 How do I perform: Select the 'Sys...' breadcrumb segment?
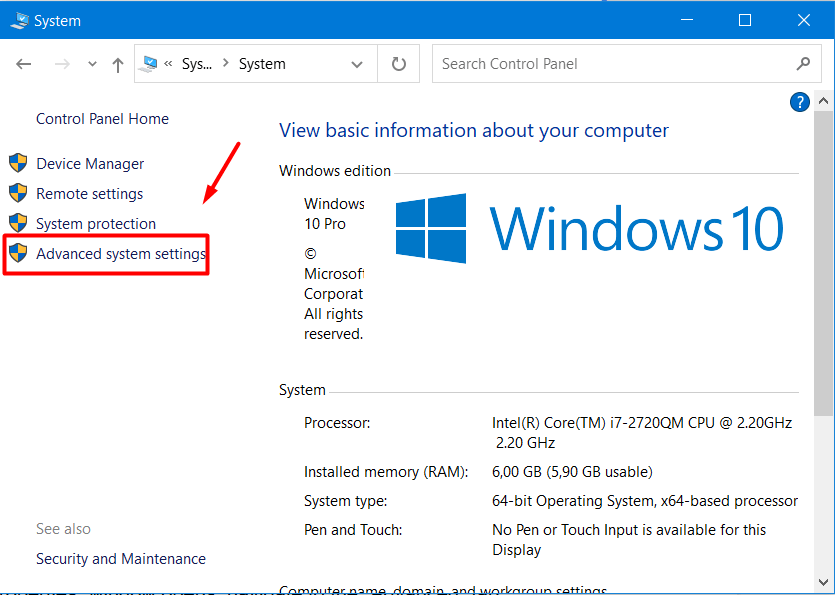coord(197,64)
